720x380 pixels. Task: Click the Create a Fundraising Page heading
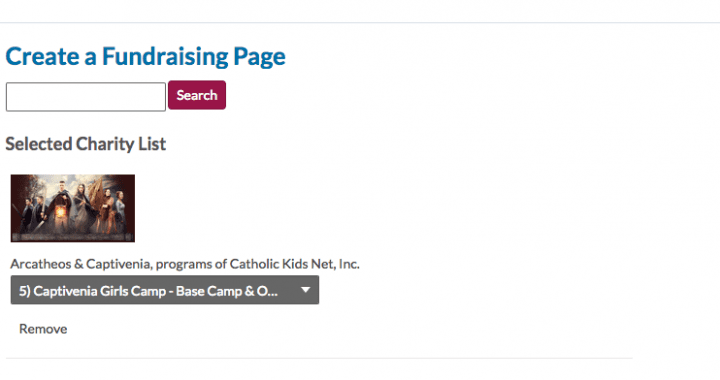[x=146, y=57]
